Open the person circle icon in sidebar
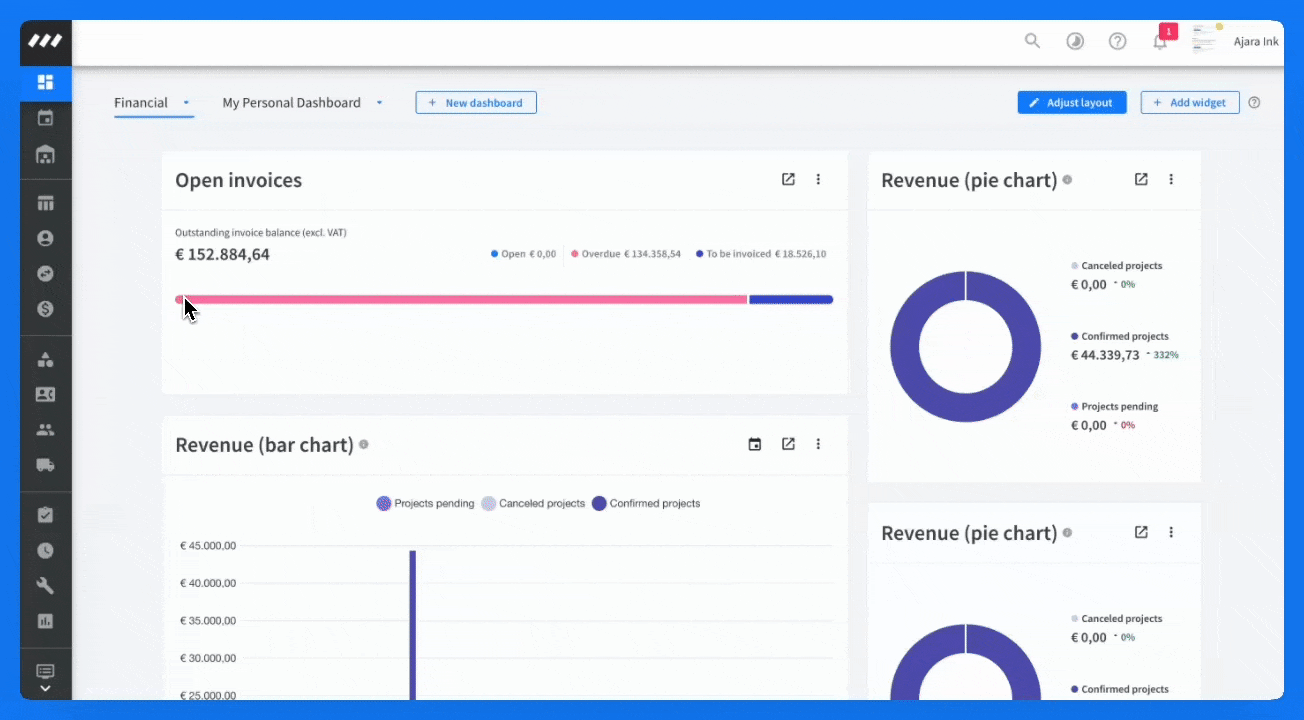This screenshot has height=720, width=1304. pos(45,238)
